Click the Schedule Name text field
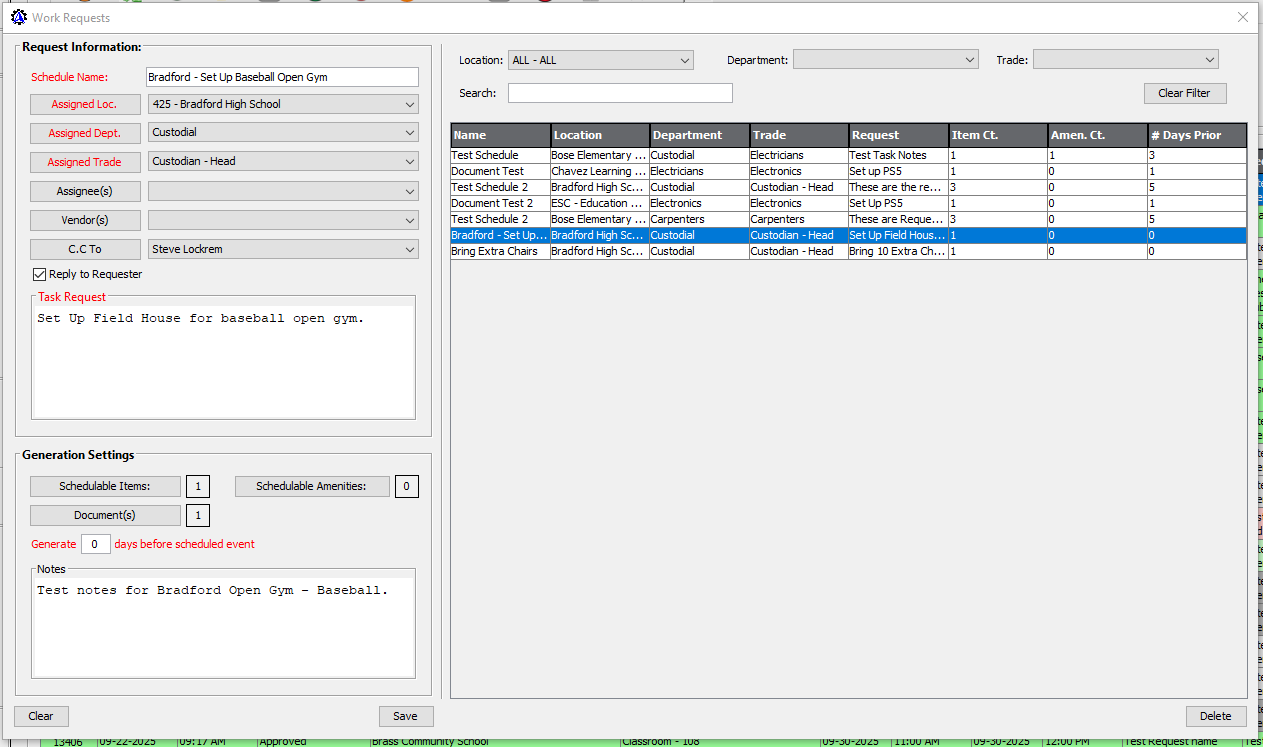 282,77
